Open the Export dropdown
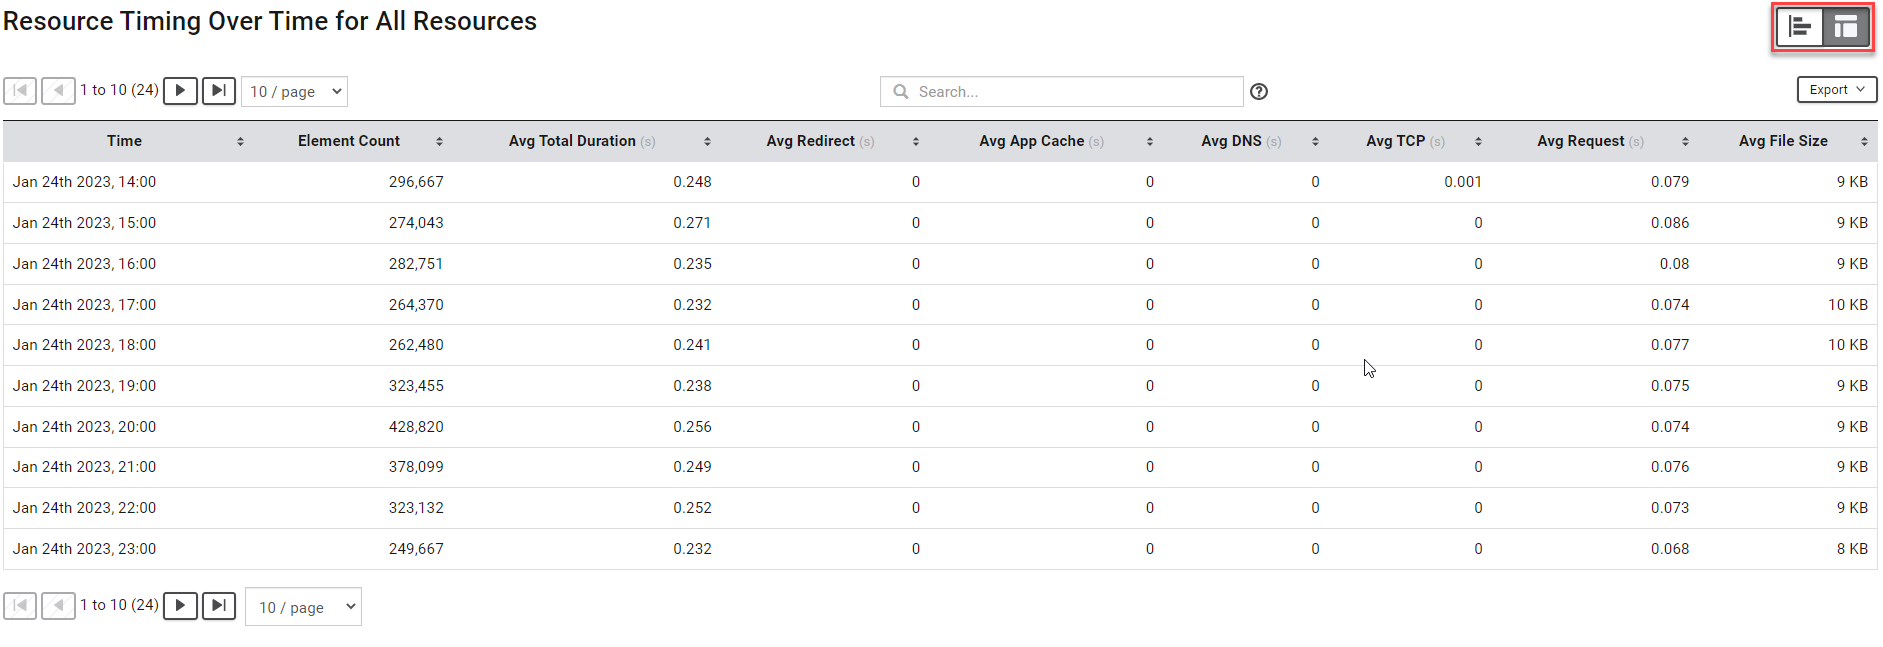 (1837, 89)
